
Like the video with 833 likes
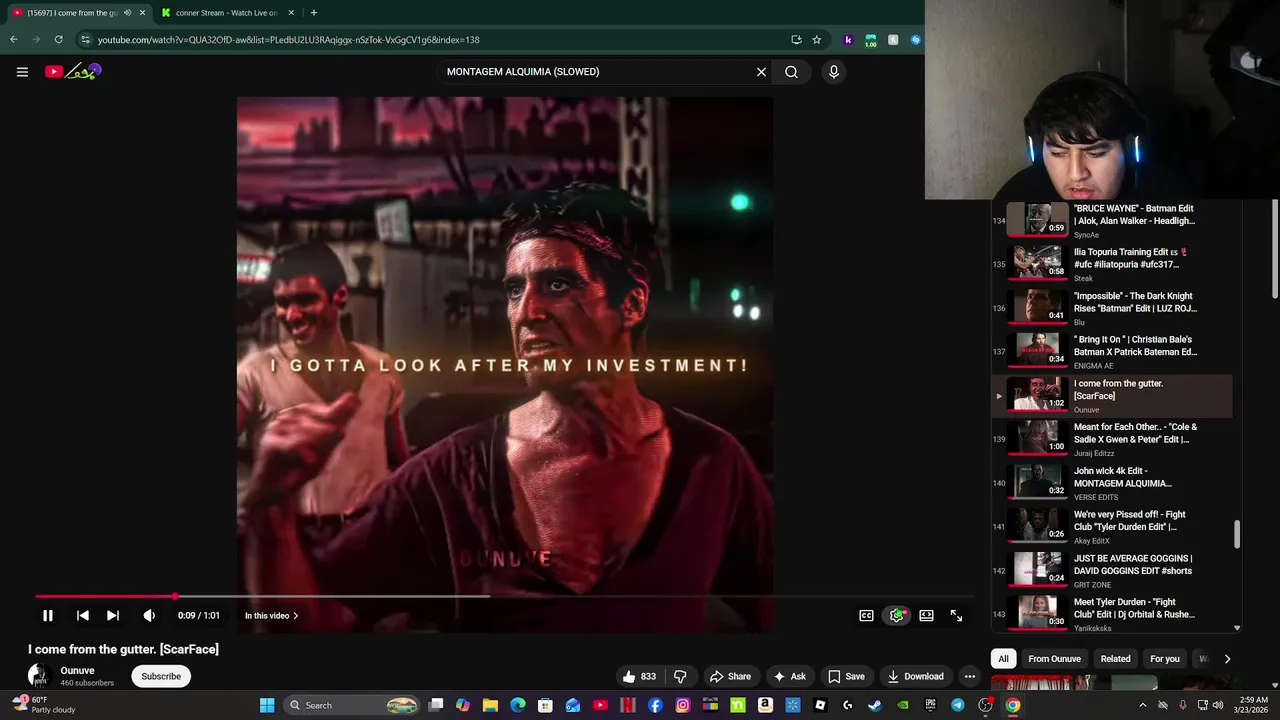click(x=639, y=677)
